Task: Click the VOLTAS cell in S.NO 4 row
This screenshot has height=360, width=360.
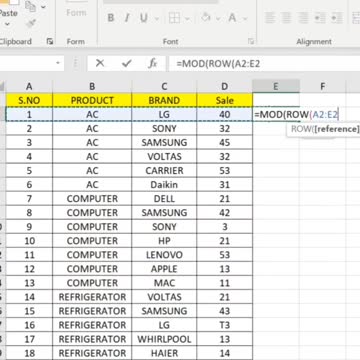Action: (164, 156)
